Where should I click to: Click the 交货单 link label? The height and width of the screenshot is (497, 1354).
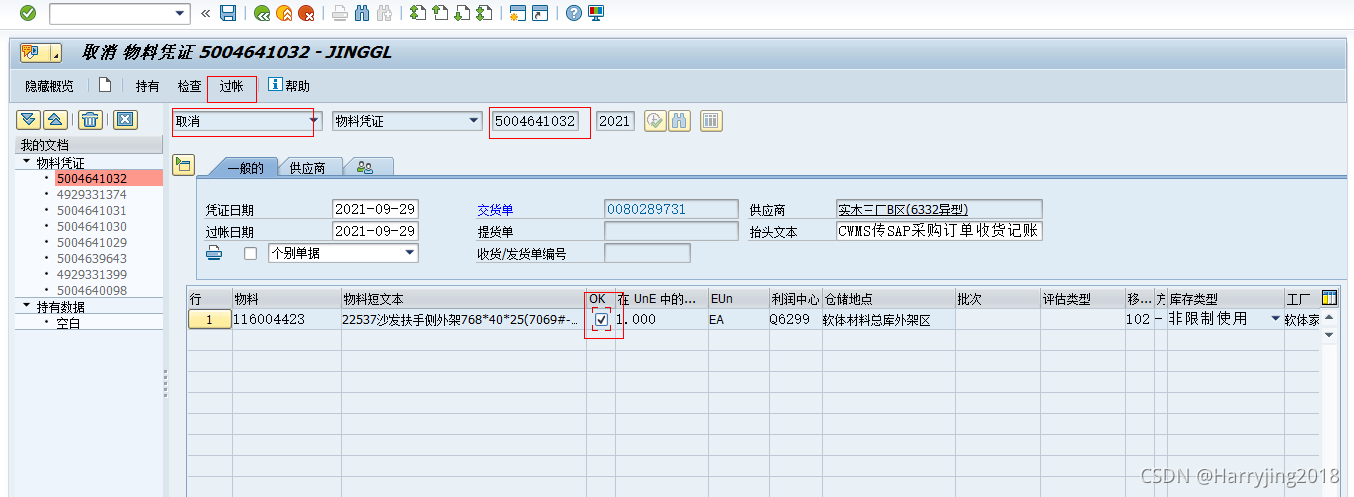(x=495, y=210)
